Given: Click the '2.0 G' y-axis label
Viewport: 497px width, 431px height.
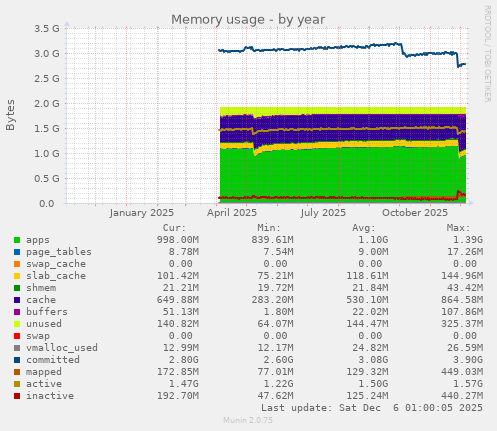Looking at the screenshot, I should pyautogui.click(x=47, y=104).
